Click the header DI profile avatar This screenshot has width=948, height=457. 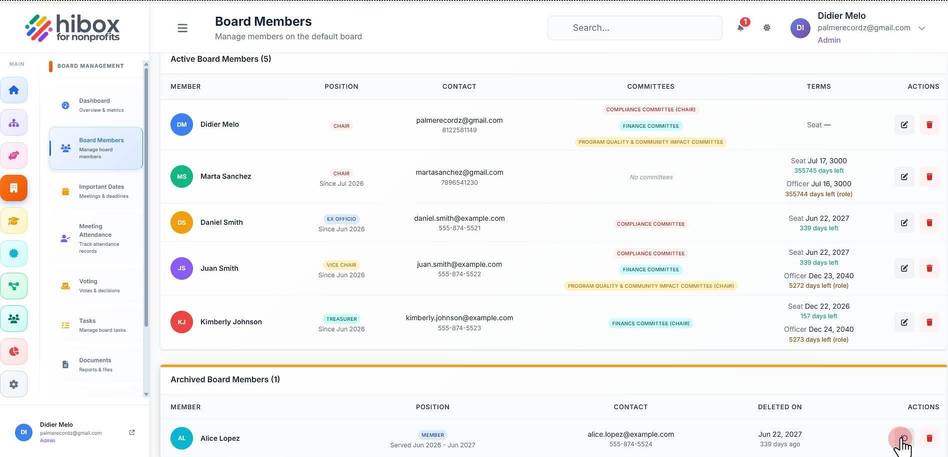(x=800, y=28)
